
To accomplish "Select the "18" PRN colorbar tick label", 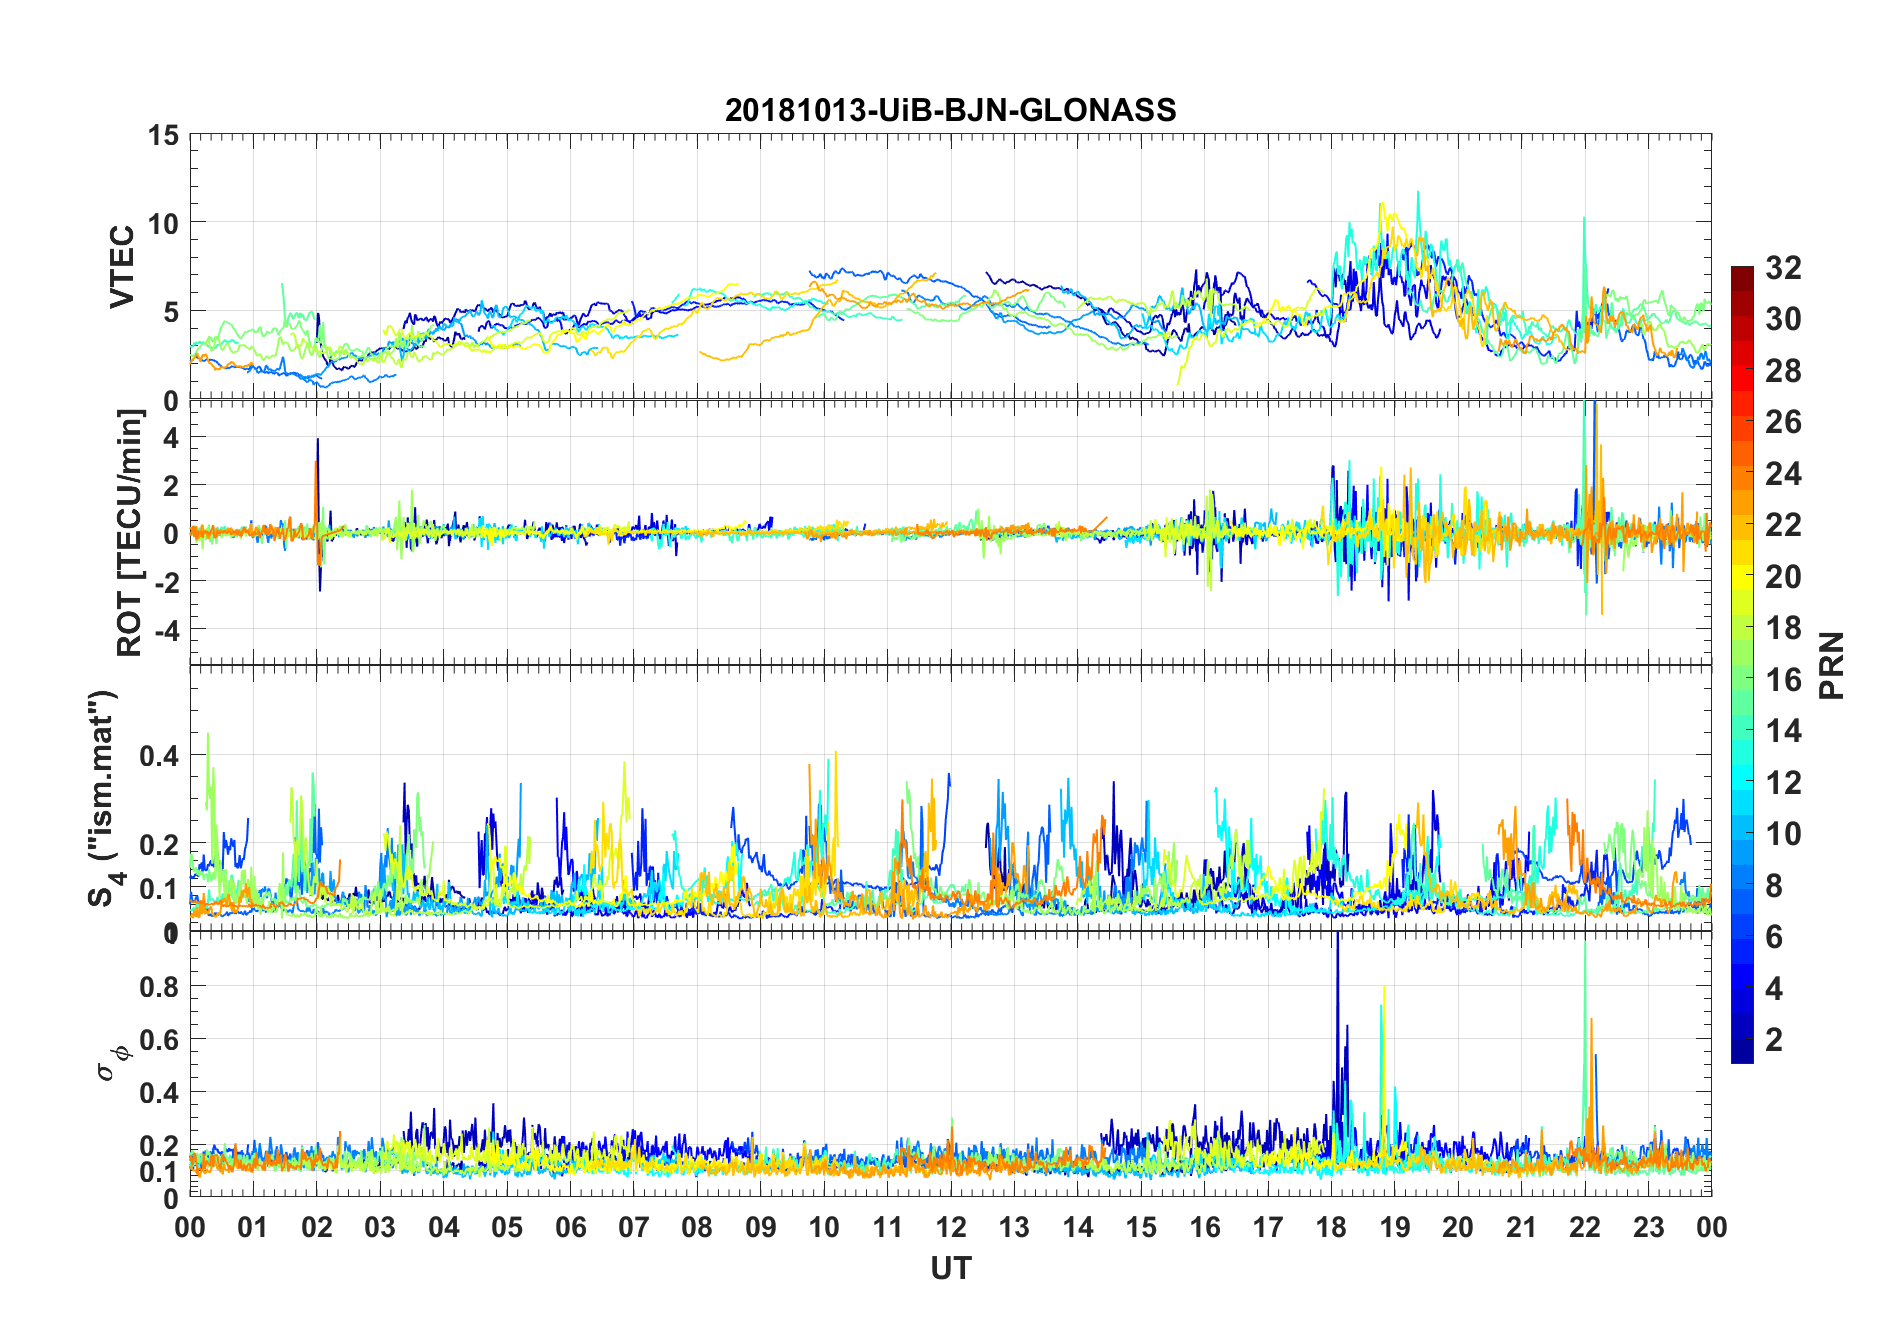I will pos(1783,628).
